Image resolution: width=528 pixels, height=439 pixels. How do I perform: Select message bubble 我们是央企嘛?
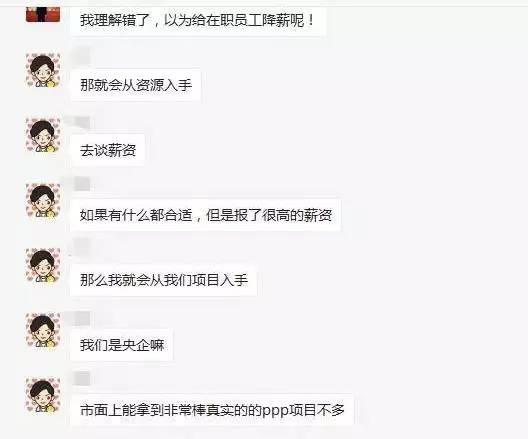coord(122,345)
